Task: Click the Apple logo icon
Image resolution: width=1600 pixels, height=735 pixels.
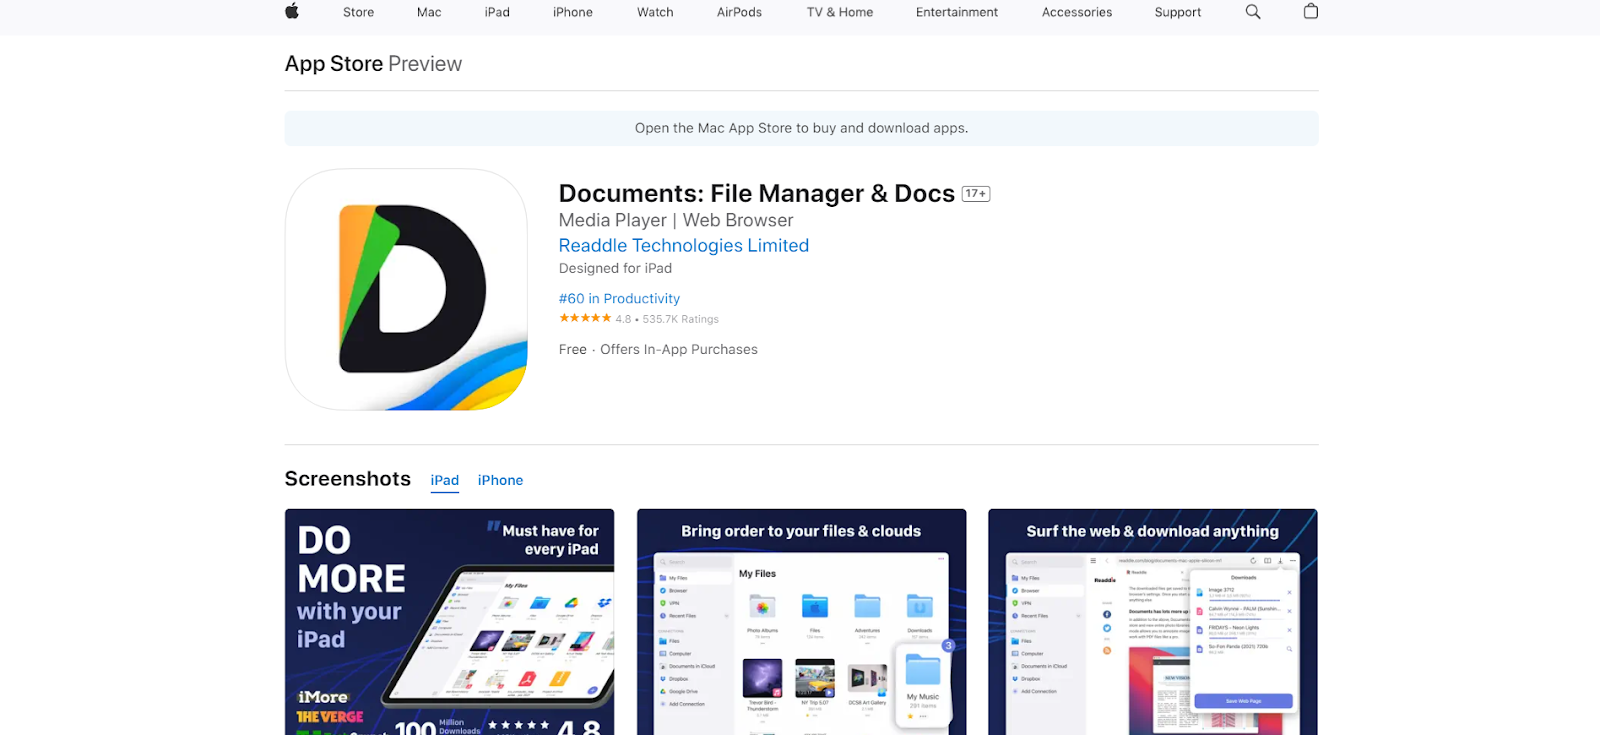Action: coord(292,11)
